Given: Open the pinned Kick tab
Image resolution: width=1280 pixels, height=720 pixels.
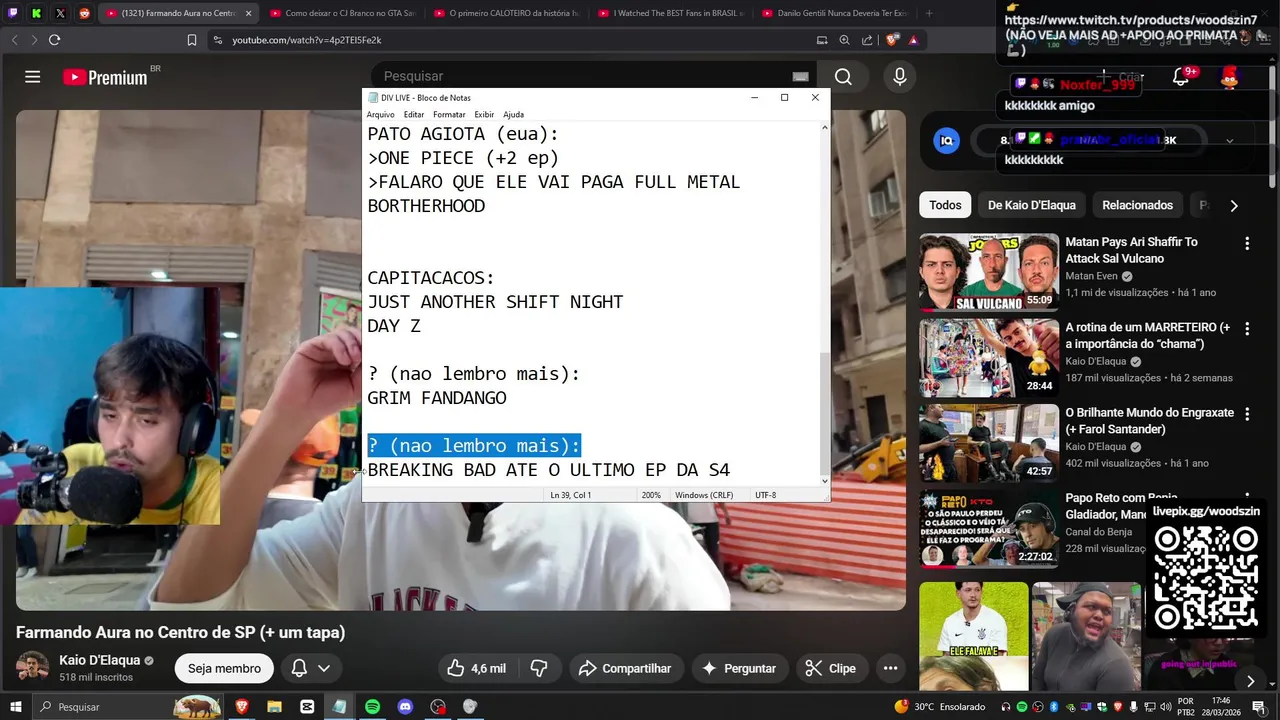Looking at the screenshot, I should tap(37, 13).
